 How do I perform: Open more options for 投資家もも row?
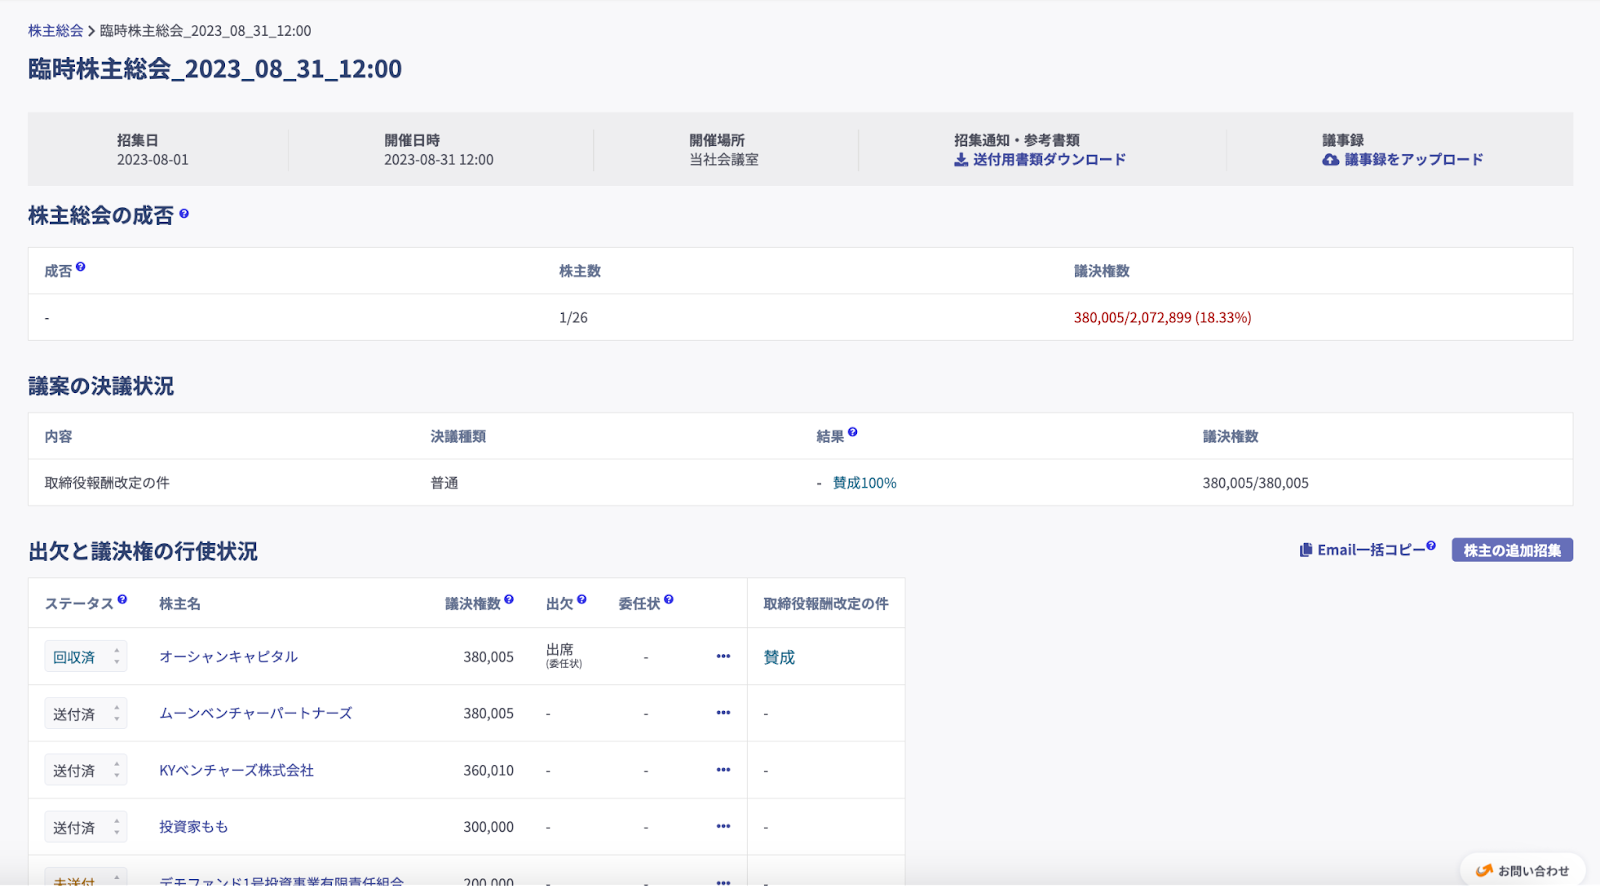[723, 827]
